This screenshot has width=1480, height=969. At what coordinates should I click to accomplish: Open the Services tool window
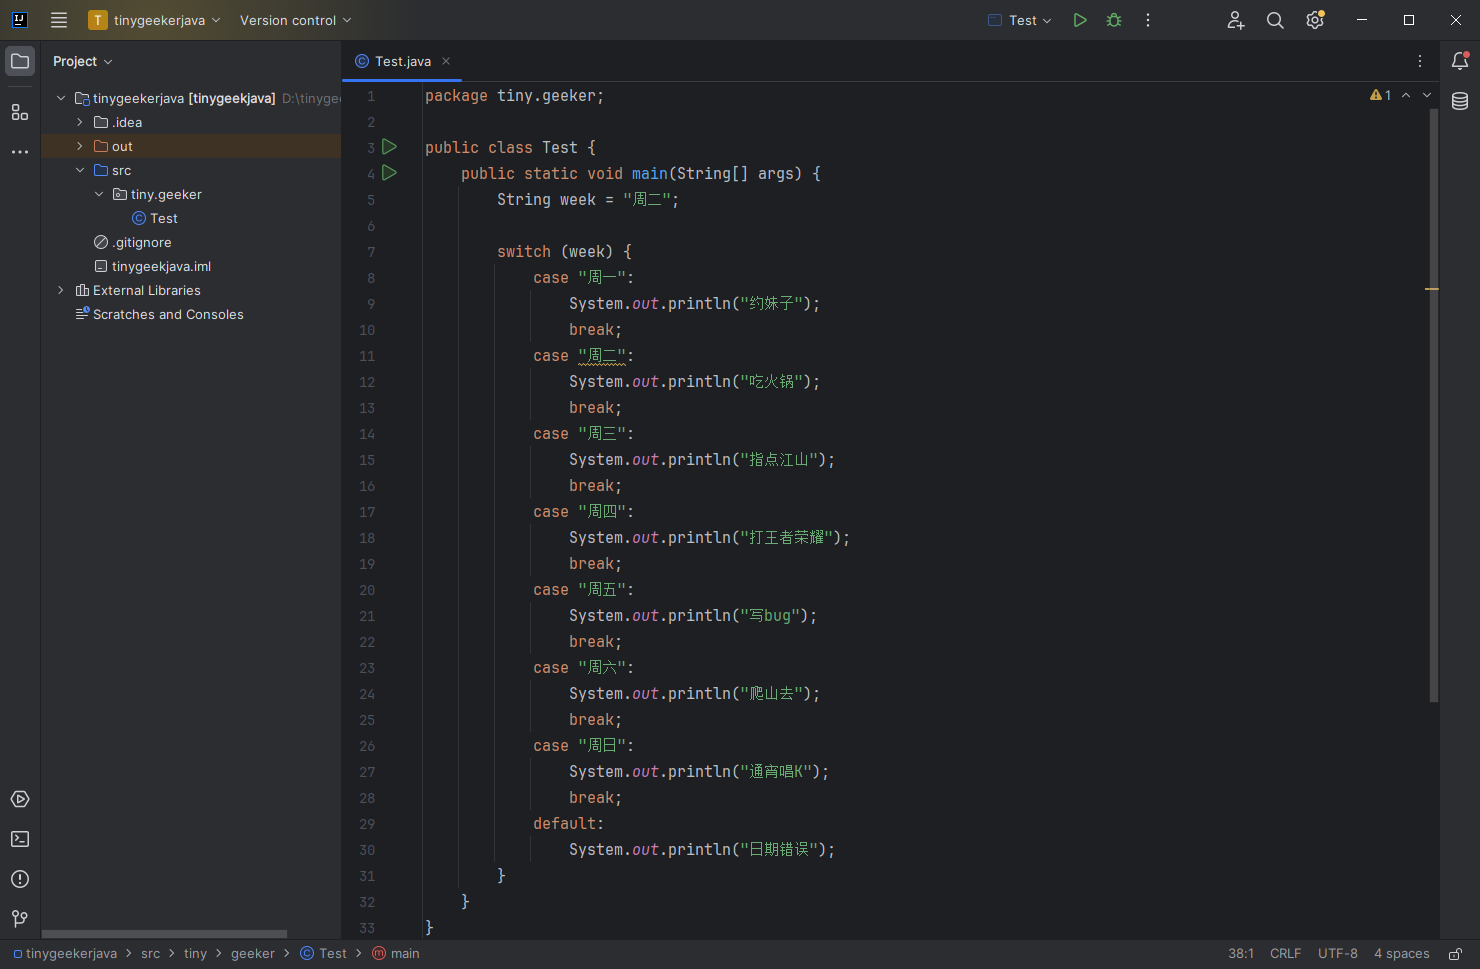(20, 799)
